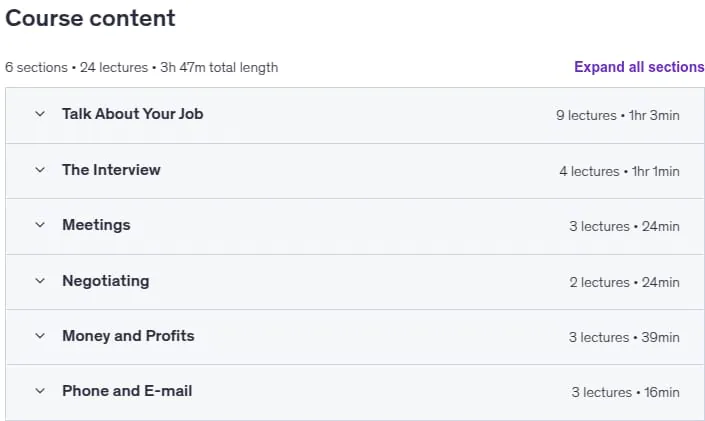
Task: Click the 3 lectures 16min label
Action: (625, 392)
